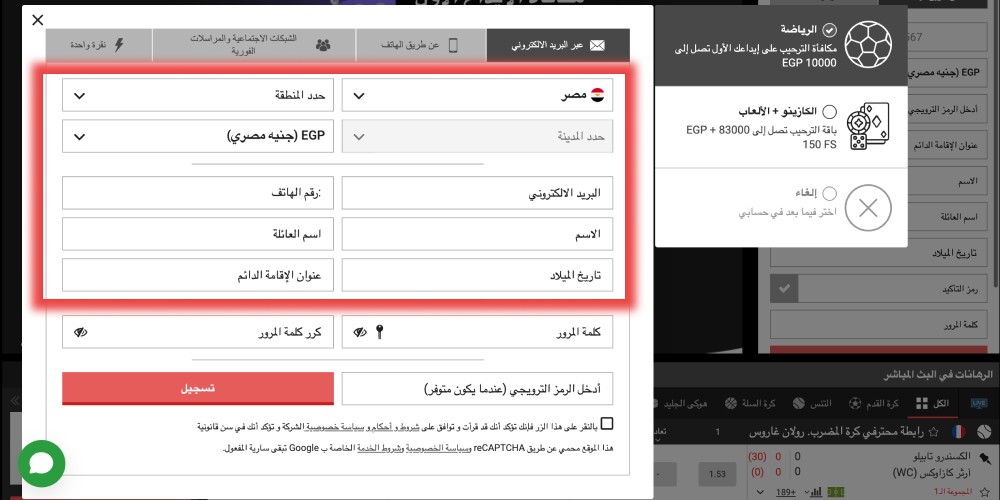Open Google's سياسة الخصوصية link

tap(438, 448)
